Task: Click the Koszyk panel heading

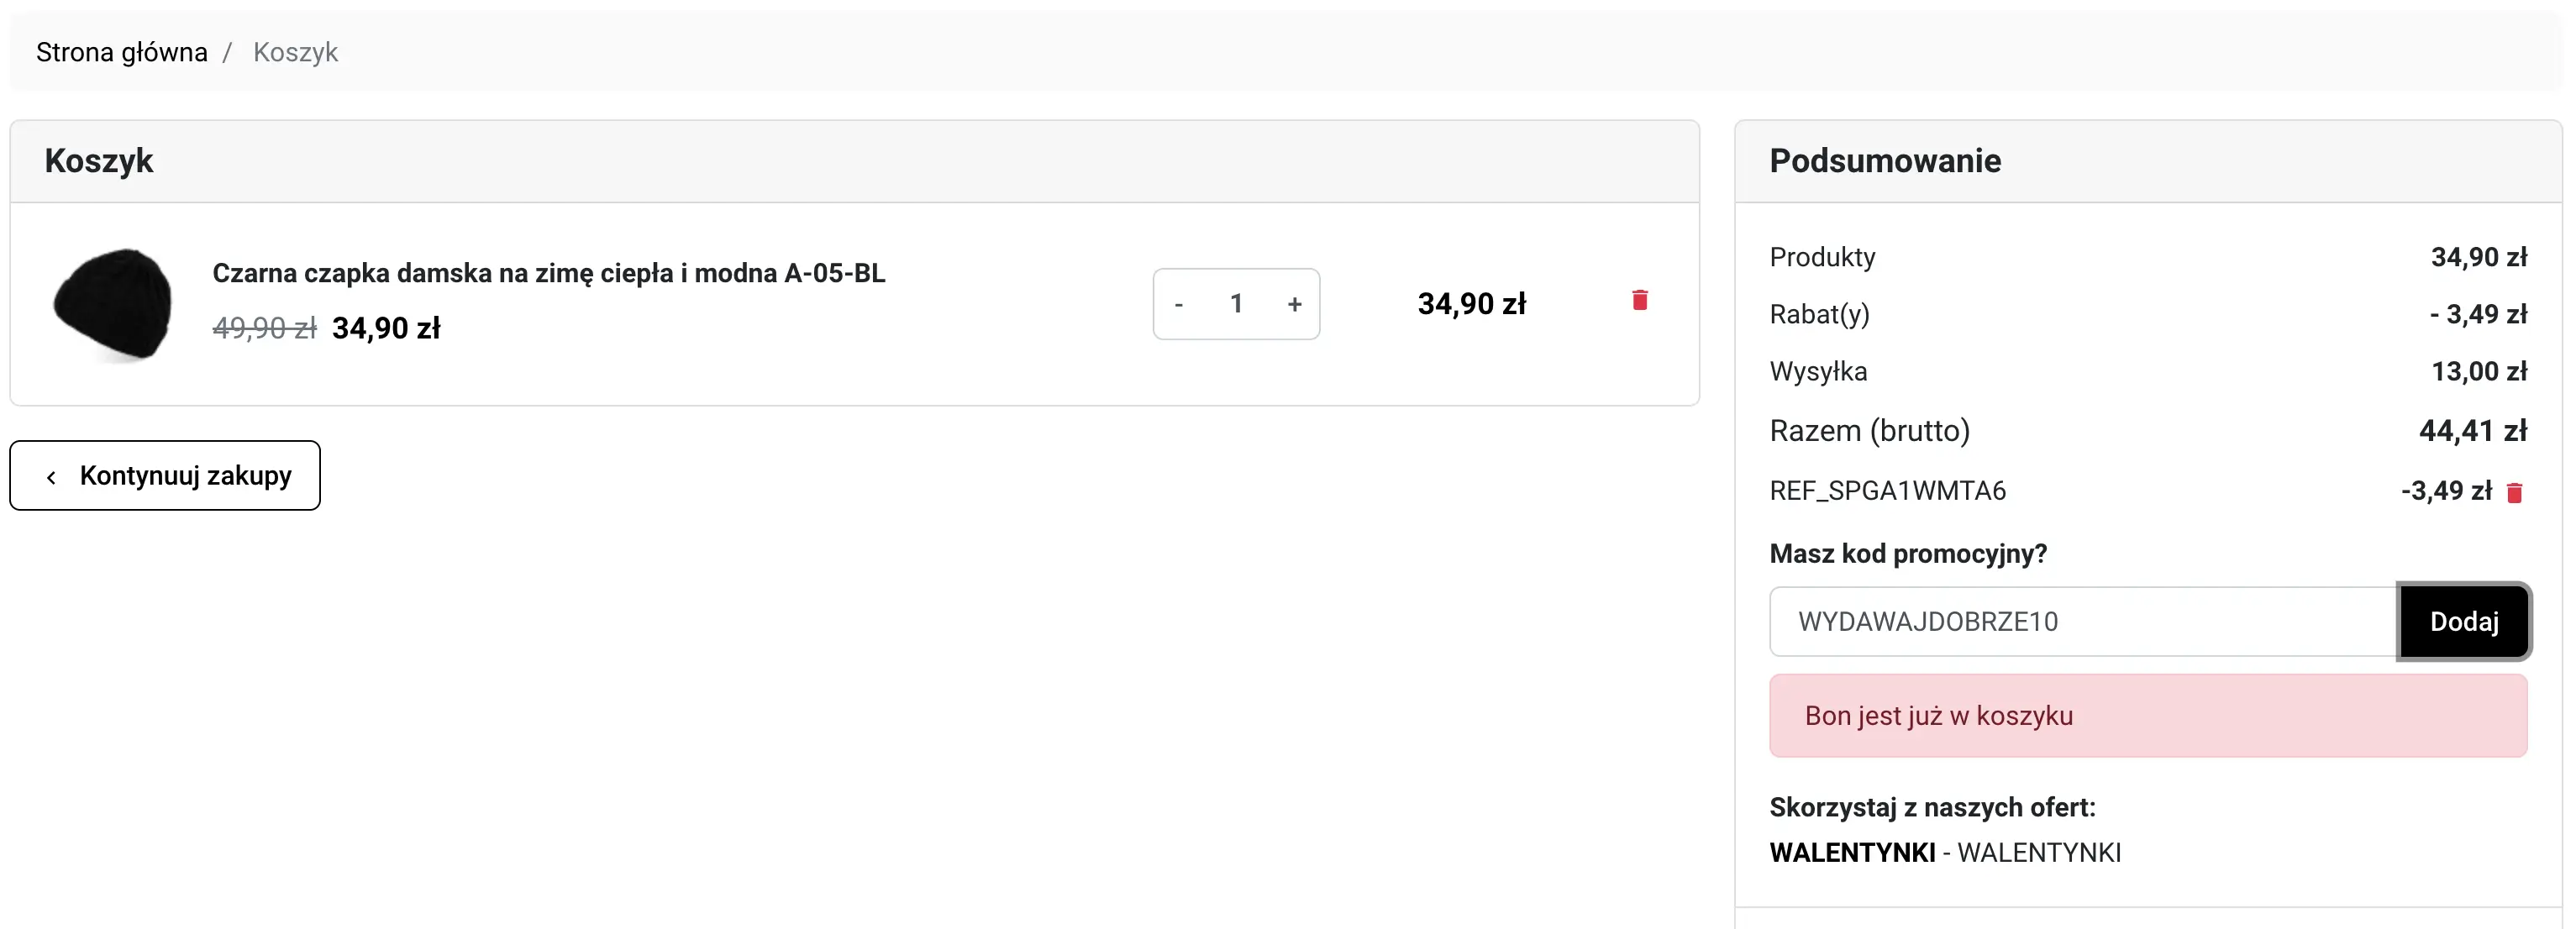Action: (x=99, y=161)
